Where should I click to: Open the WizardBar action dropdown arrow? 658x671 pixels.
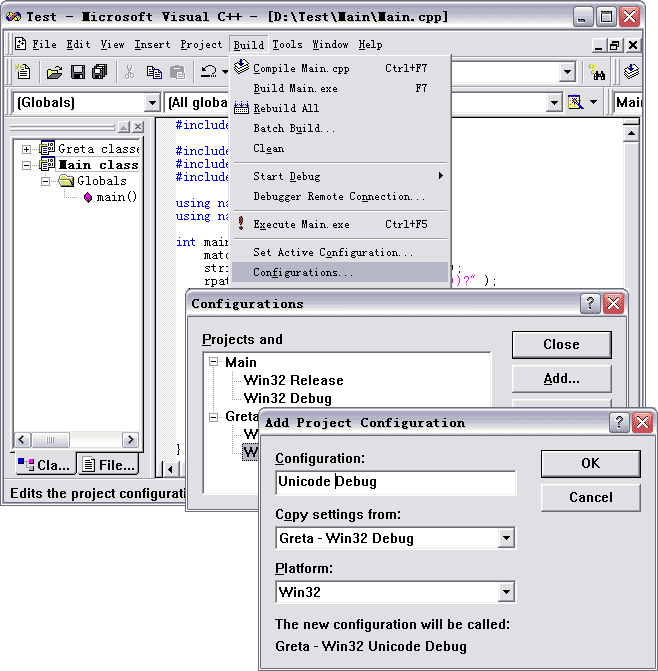(593, 102)
